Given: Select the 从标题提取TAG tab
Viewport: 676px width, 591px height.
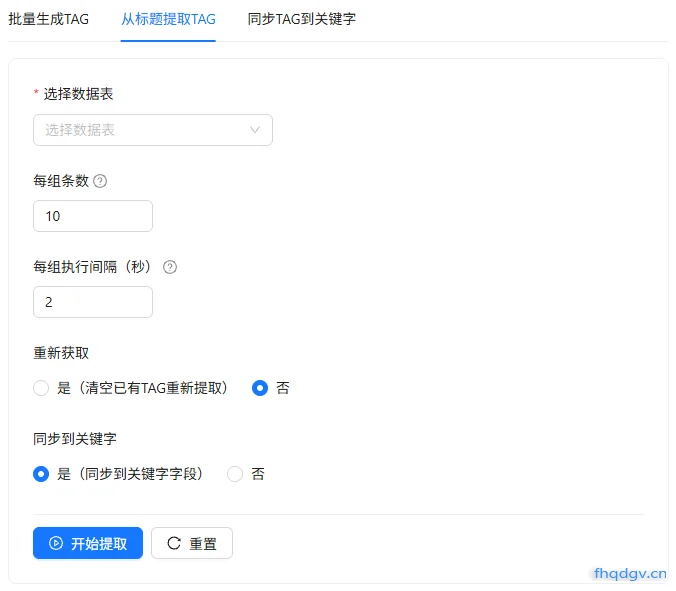Looking at the screenshot, I should pyautogui.click(x=168, y=19).
